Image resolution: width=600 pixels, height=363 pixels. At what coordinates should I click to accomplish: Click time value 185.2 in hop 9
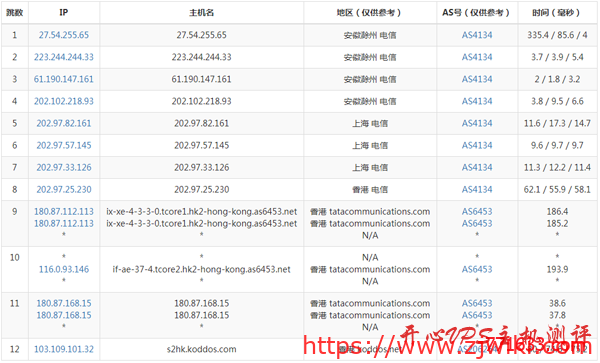[557, 224]
